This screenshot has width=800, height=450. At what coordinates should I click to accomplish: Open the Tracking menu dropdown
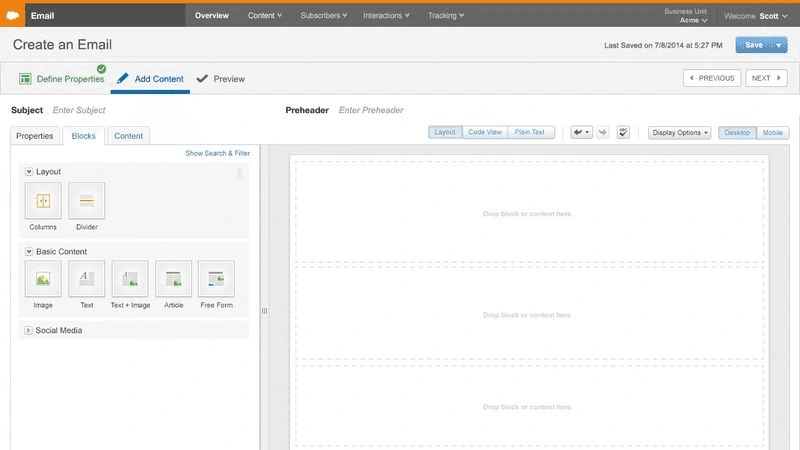click(446, 15)
